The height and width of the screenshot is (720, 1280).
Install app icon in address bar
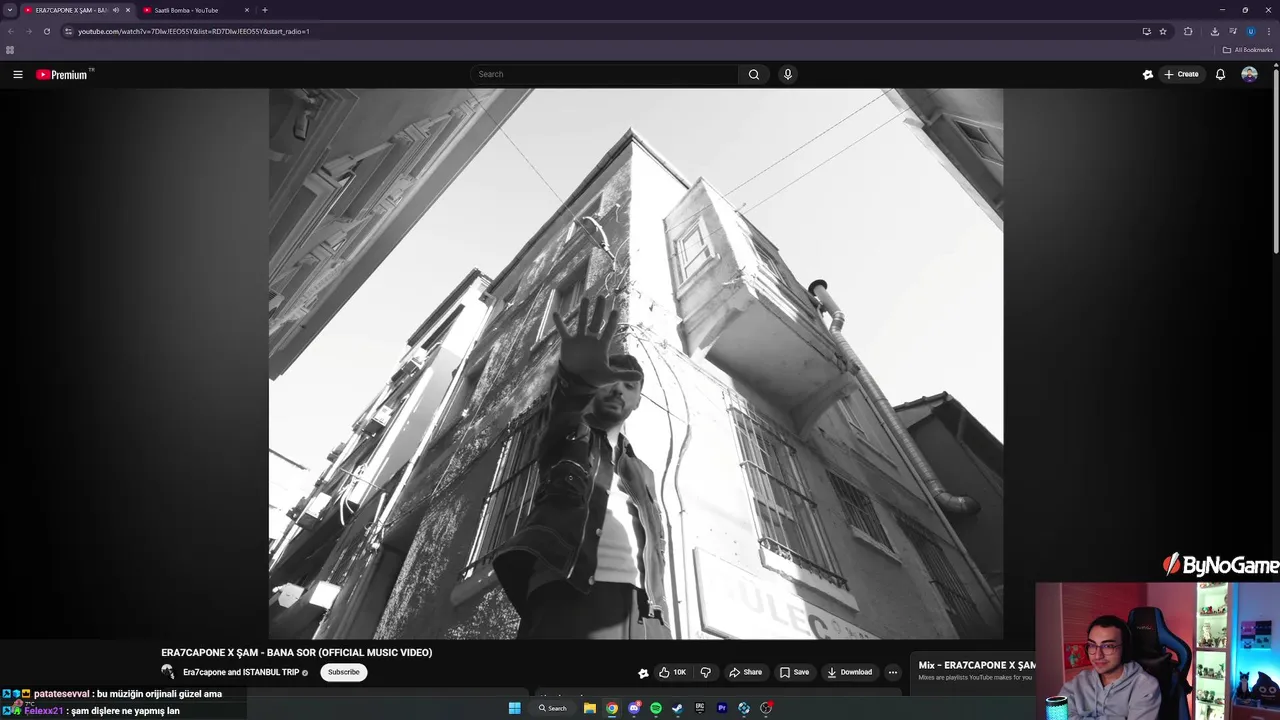(1146, 31)
